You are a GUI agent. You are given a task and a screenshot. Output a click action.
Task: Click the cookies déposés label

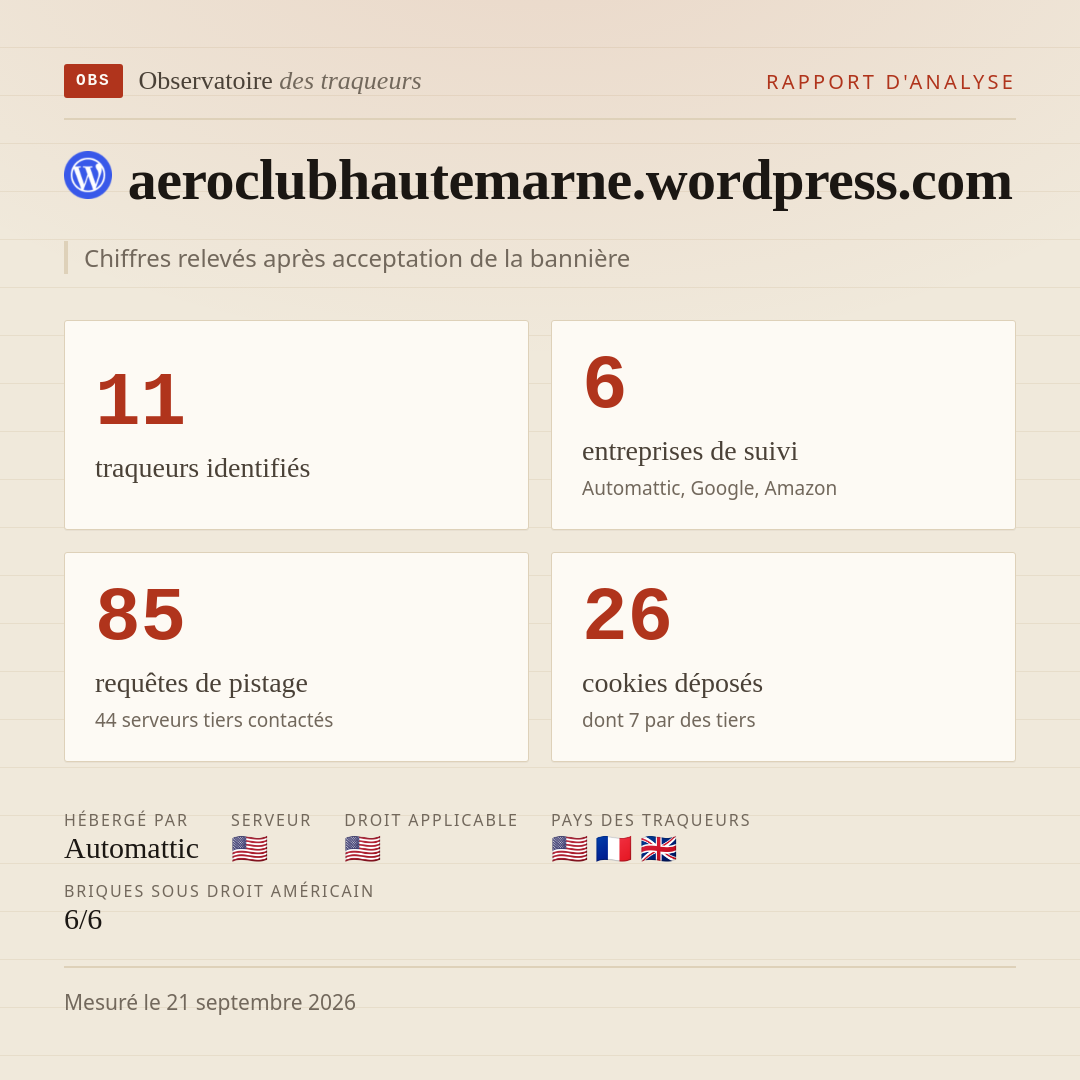(x=672, y=683)
